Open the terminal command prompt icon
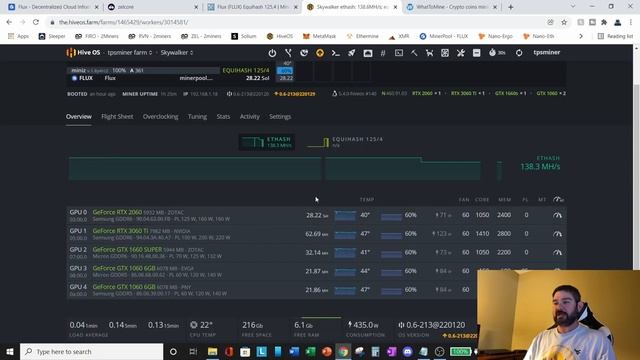This screenshot has height=360, width=640. 336,53
